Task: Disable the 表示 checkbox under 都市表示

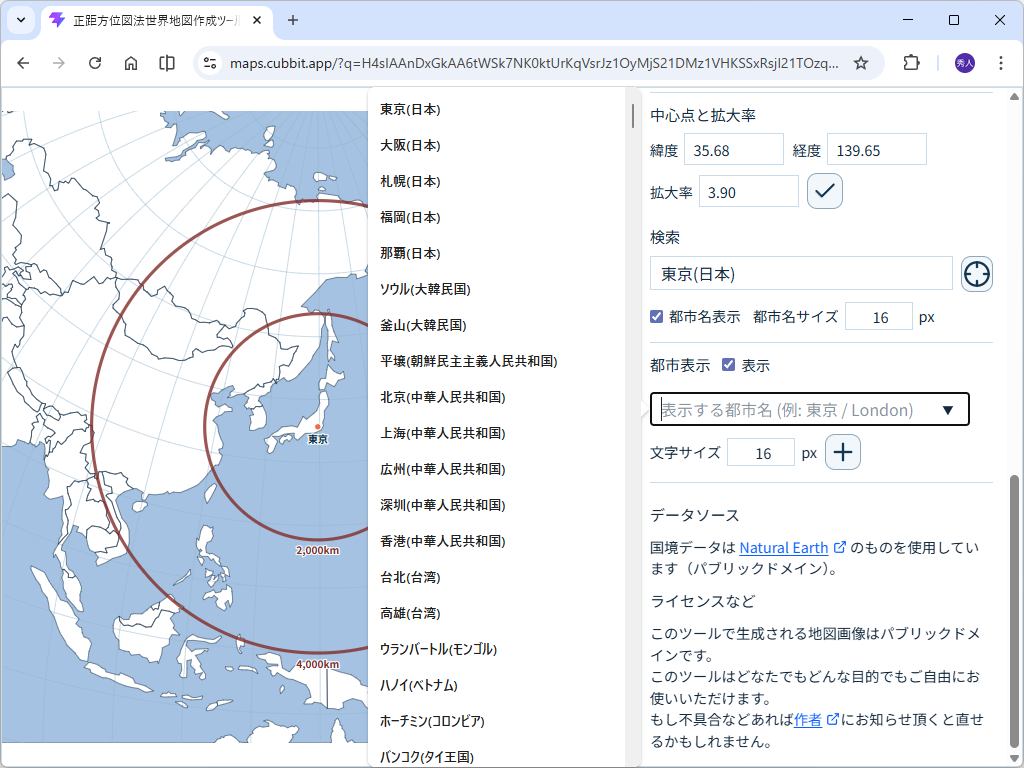Action: pyautogui.click(x=728, y=365)
